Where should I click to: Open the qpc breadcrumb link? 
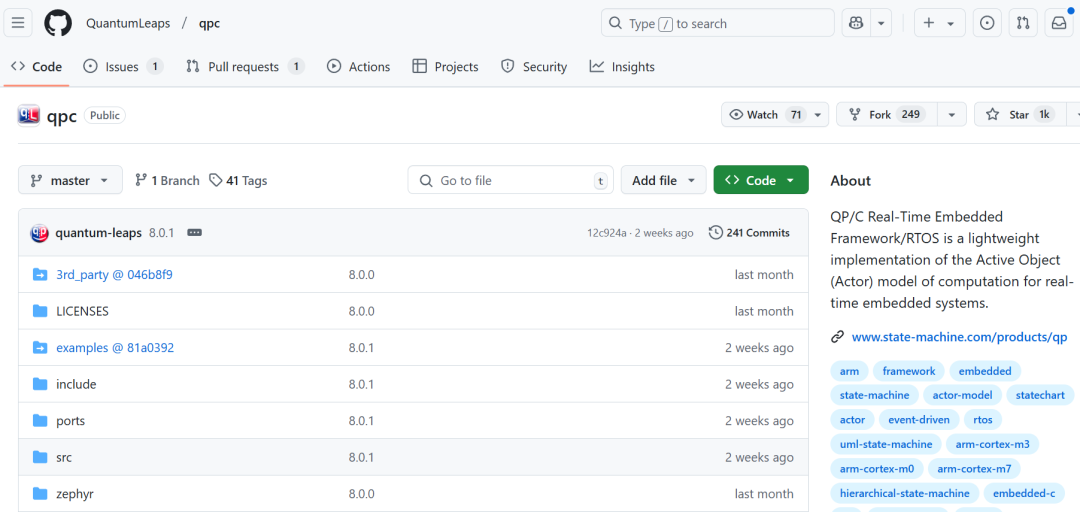point(209,23)
